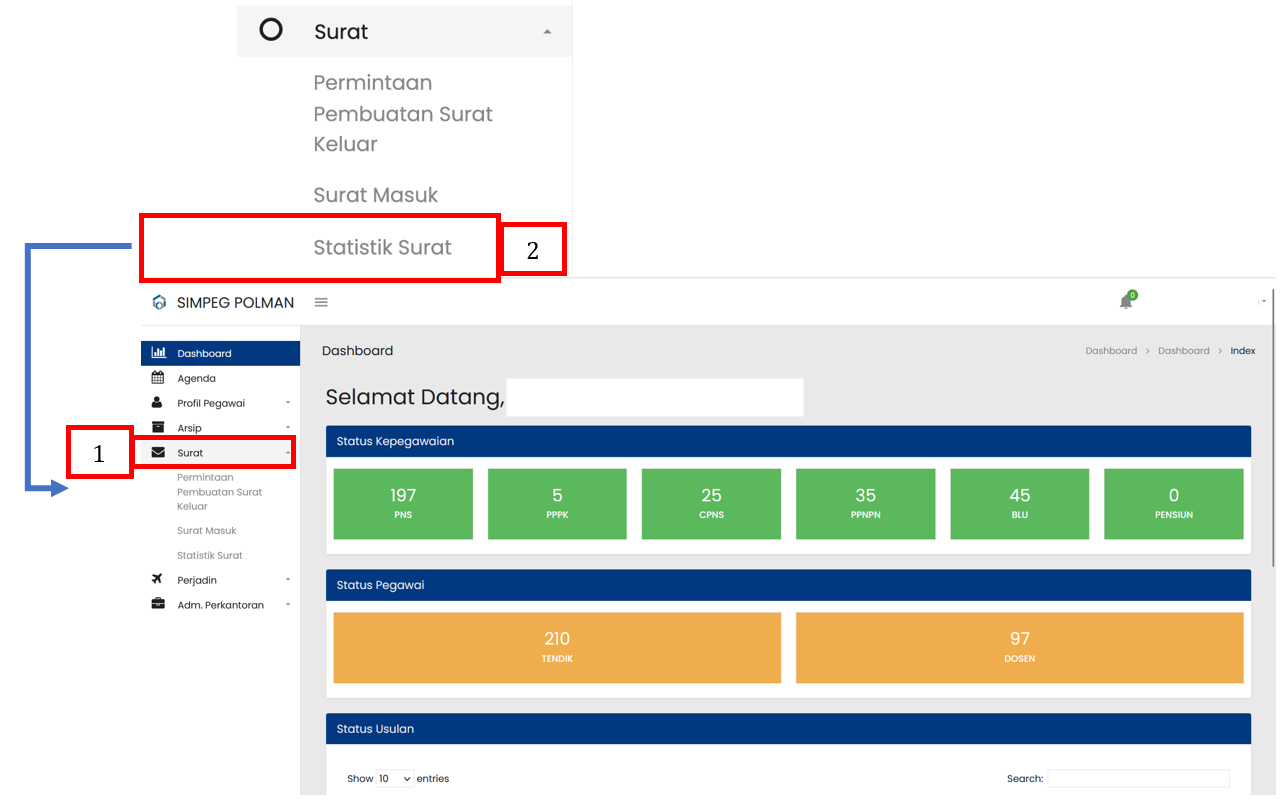
Task: Open Permintaan Pembuatan Surat Keluar in the small sidebar
Action: [219, 492]
